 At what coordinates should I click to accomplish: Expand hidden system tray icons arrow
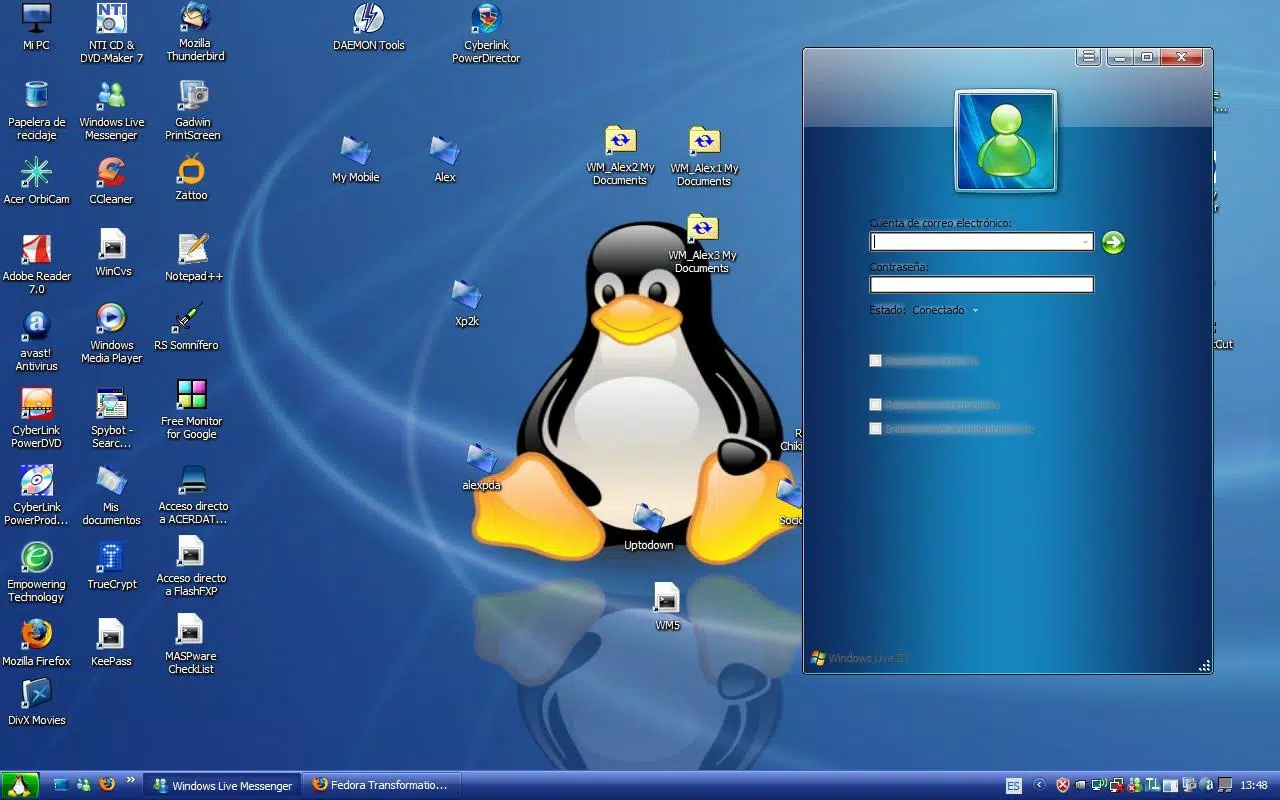1040,785
